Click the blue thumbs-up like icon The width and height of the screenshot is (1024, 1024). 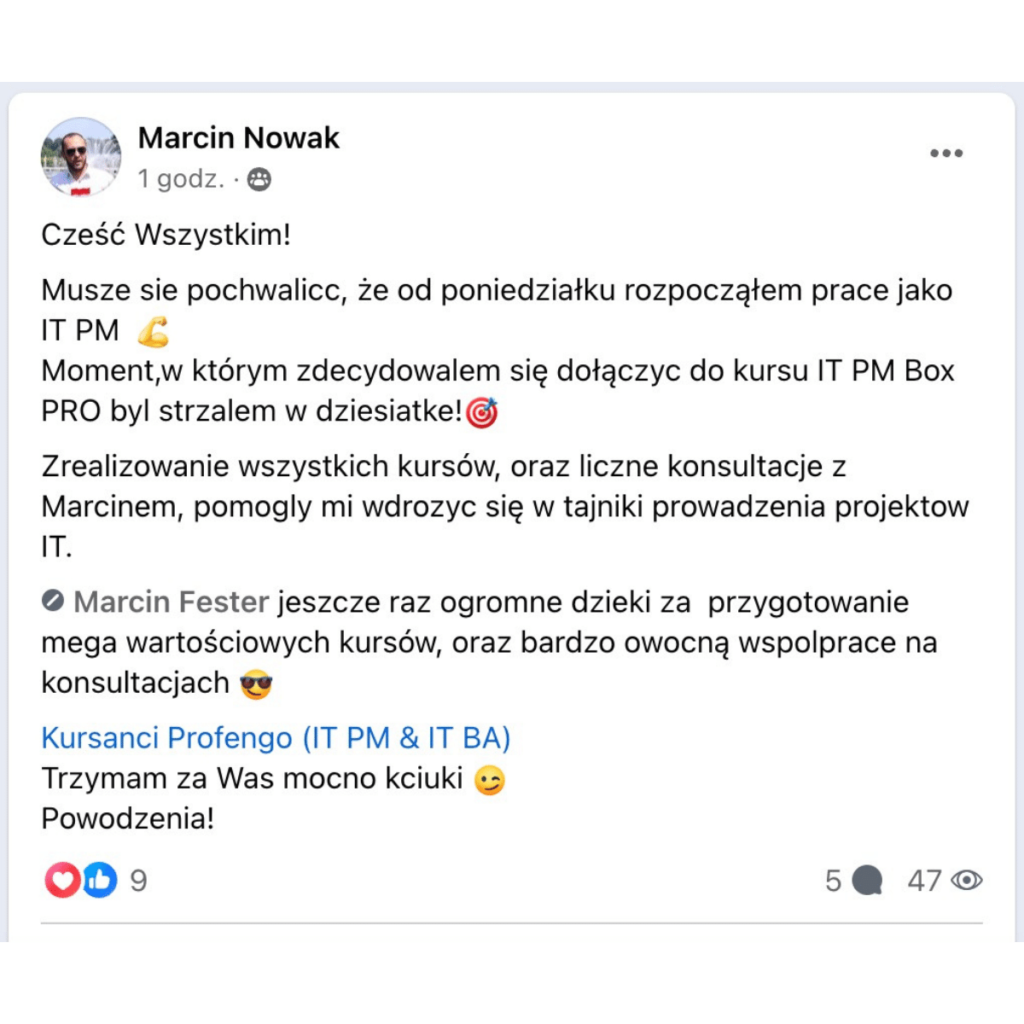point(100,880)
